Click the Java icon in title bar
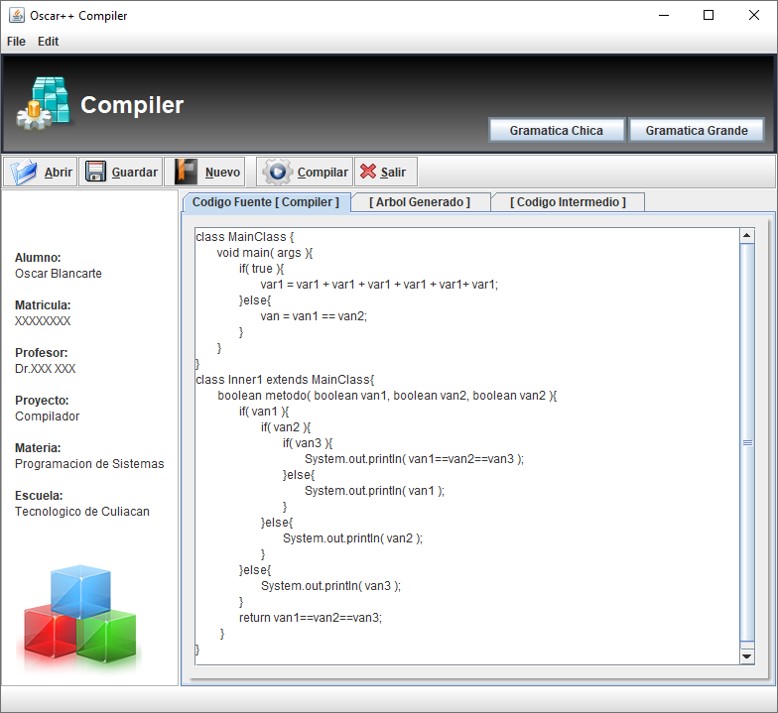 click(17, 15)
